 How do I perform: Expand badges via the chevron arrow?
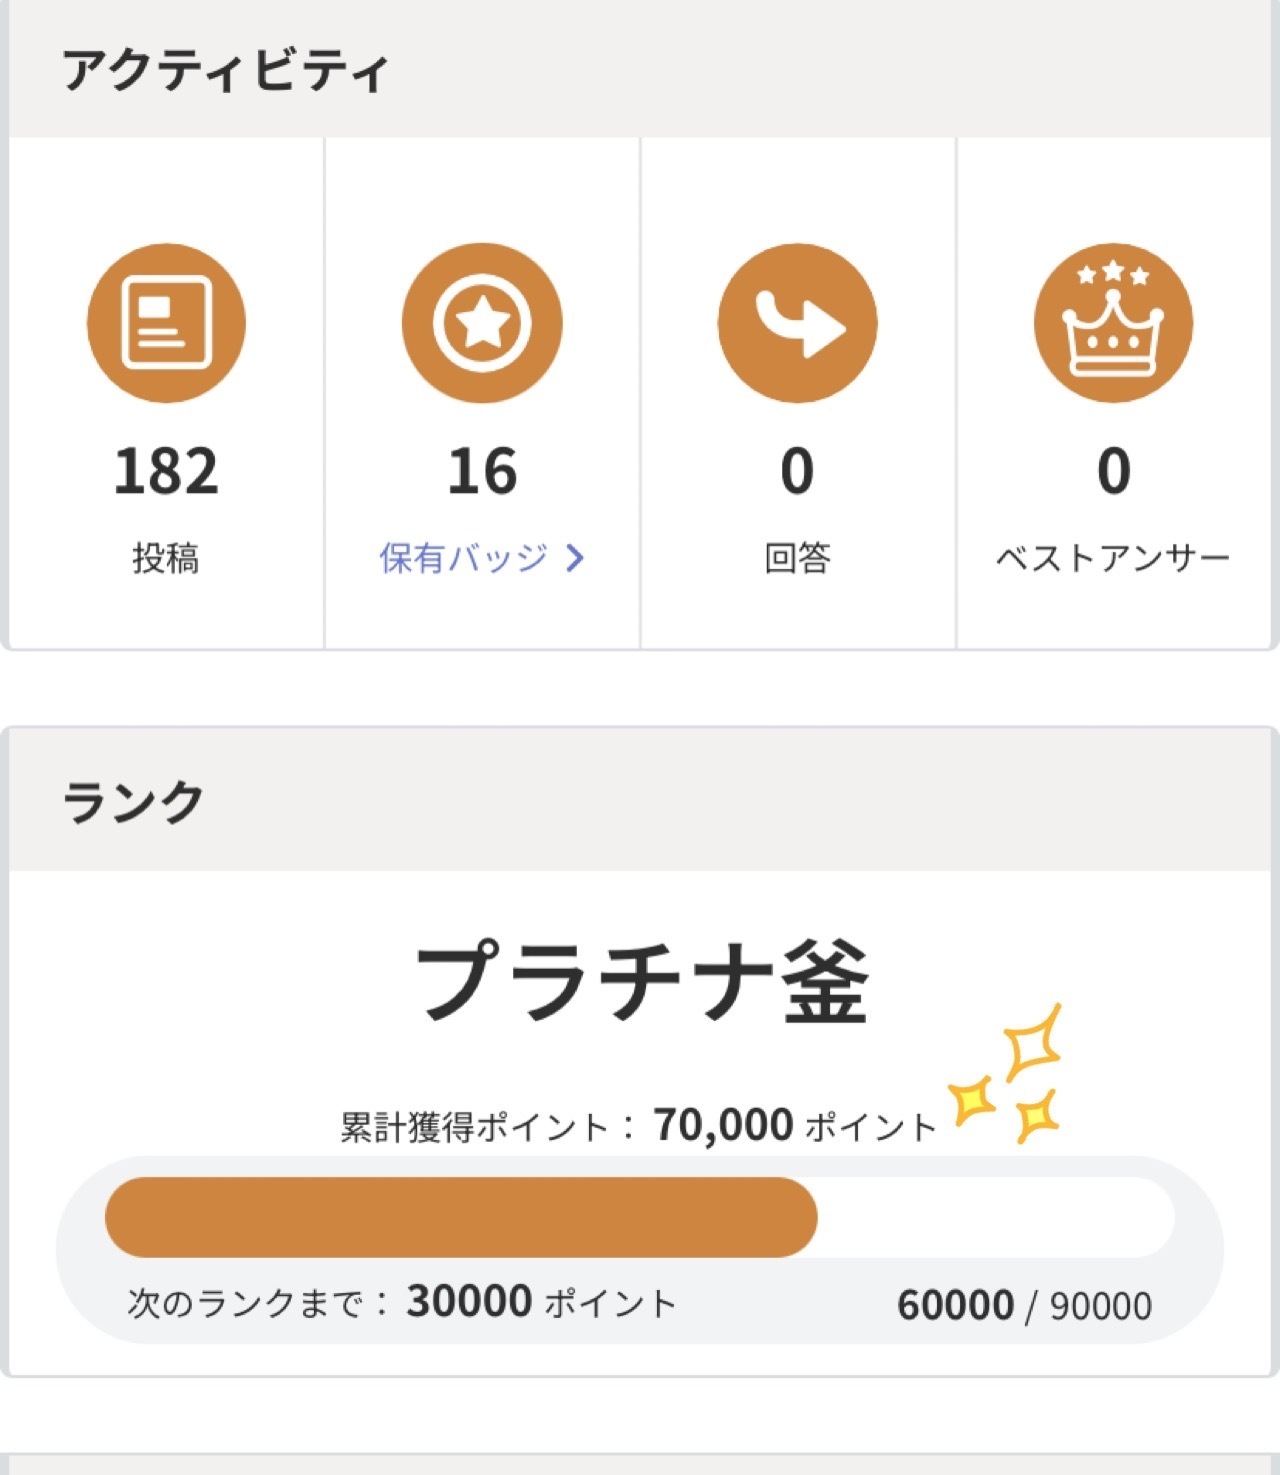575,558
